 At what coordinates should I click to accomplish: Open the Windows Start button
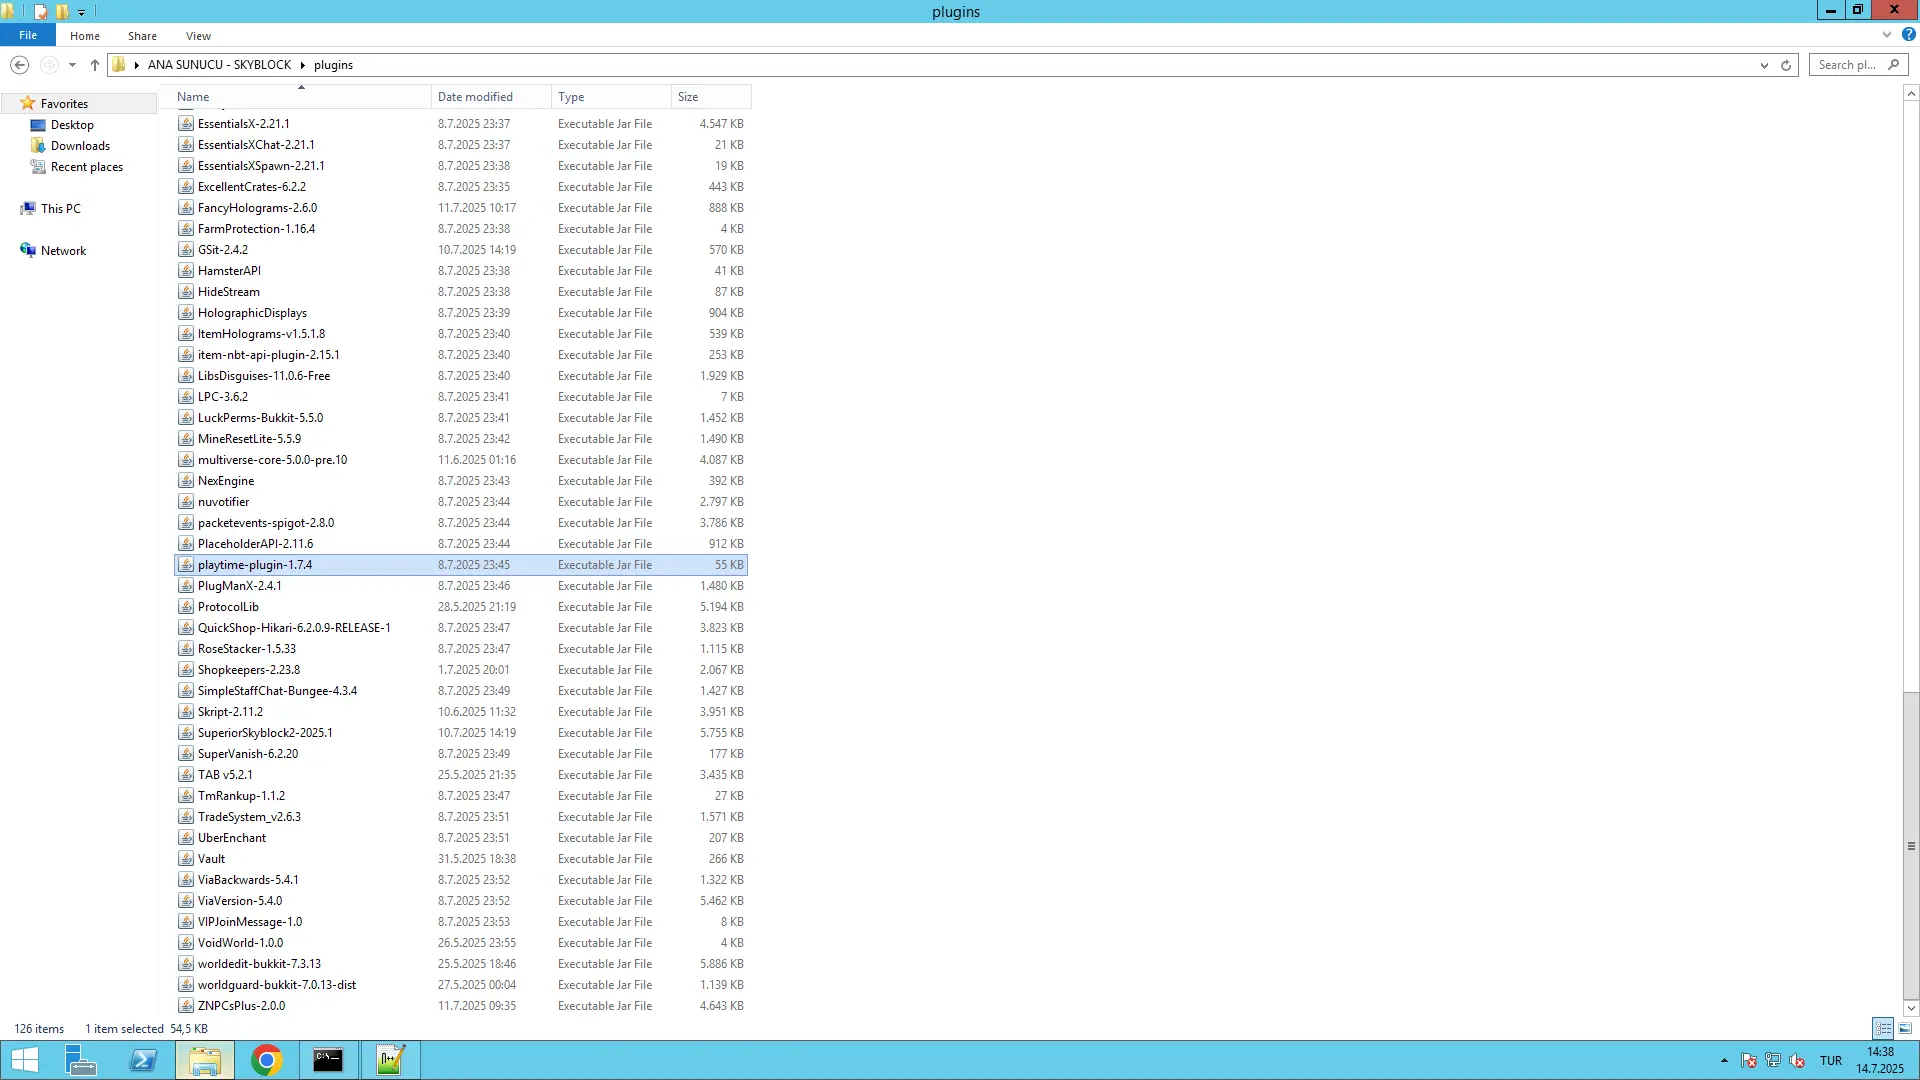[24, 1060]
